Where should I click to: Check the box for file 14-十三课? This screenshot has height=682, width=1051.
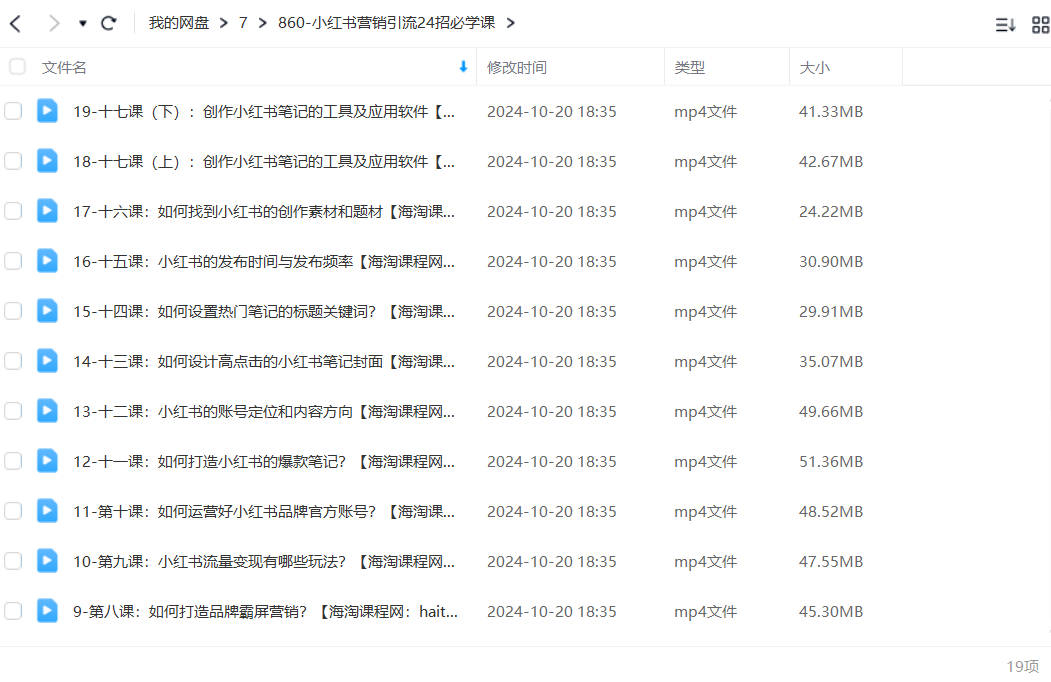click(13, 361)
